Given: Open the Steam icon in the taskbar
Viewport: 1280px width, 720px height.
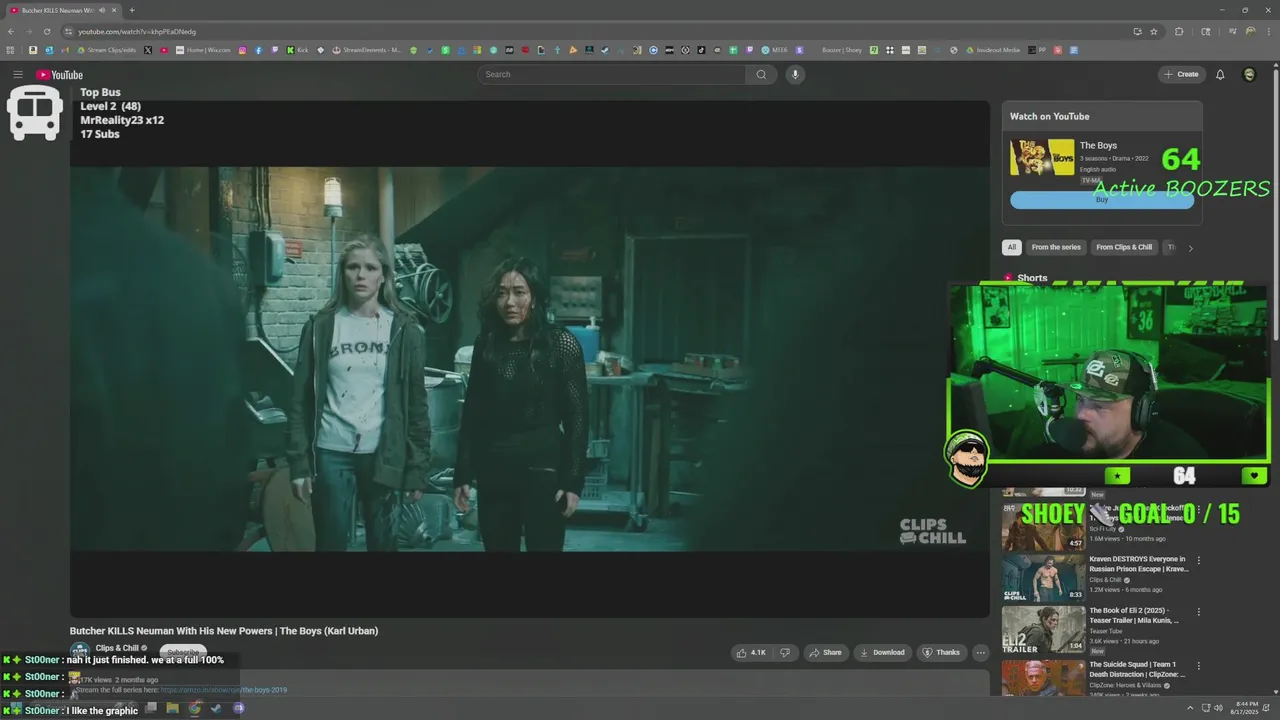Looking at the screenshot, I should pos(216,708).
